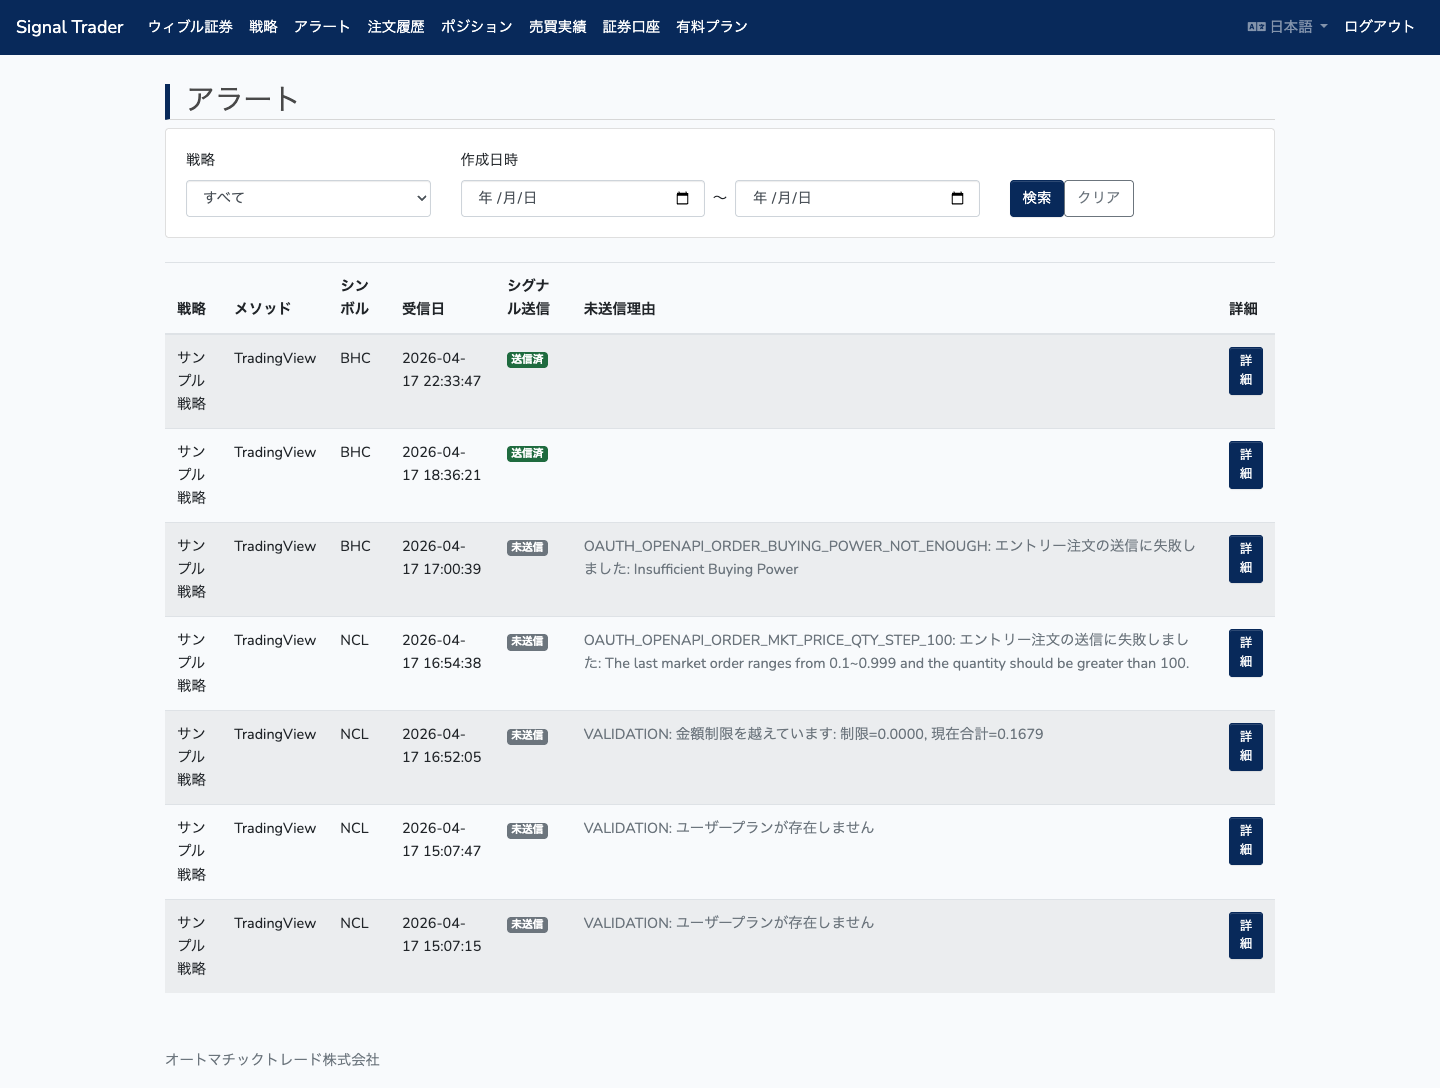The height and width of the screenshot is (1088, 1440).
Task: Click the オートマチックトレード株式会社 footer text
Action: point(272,1060)
